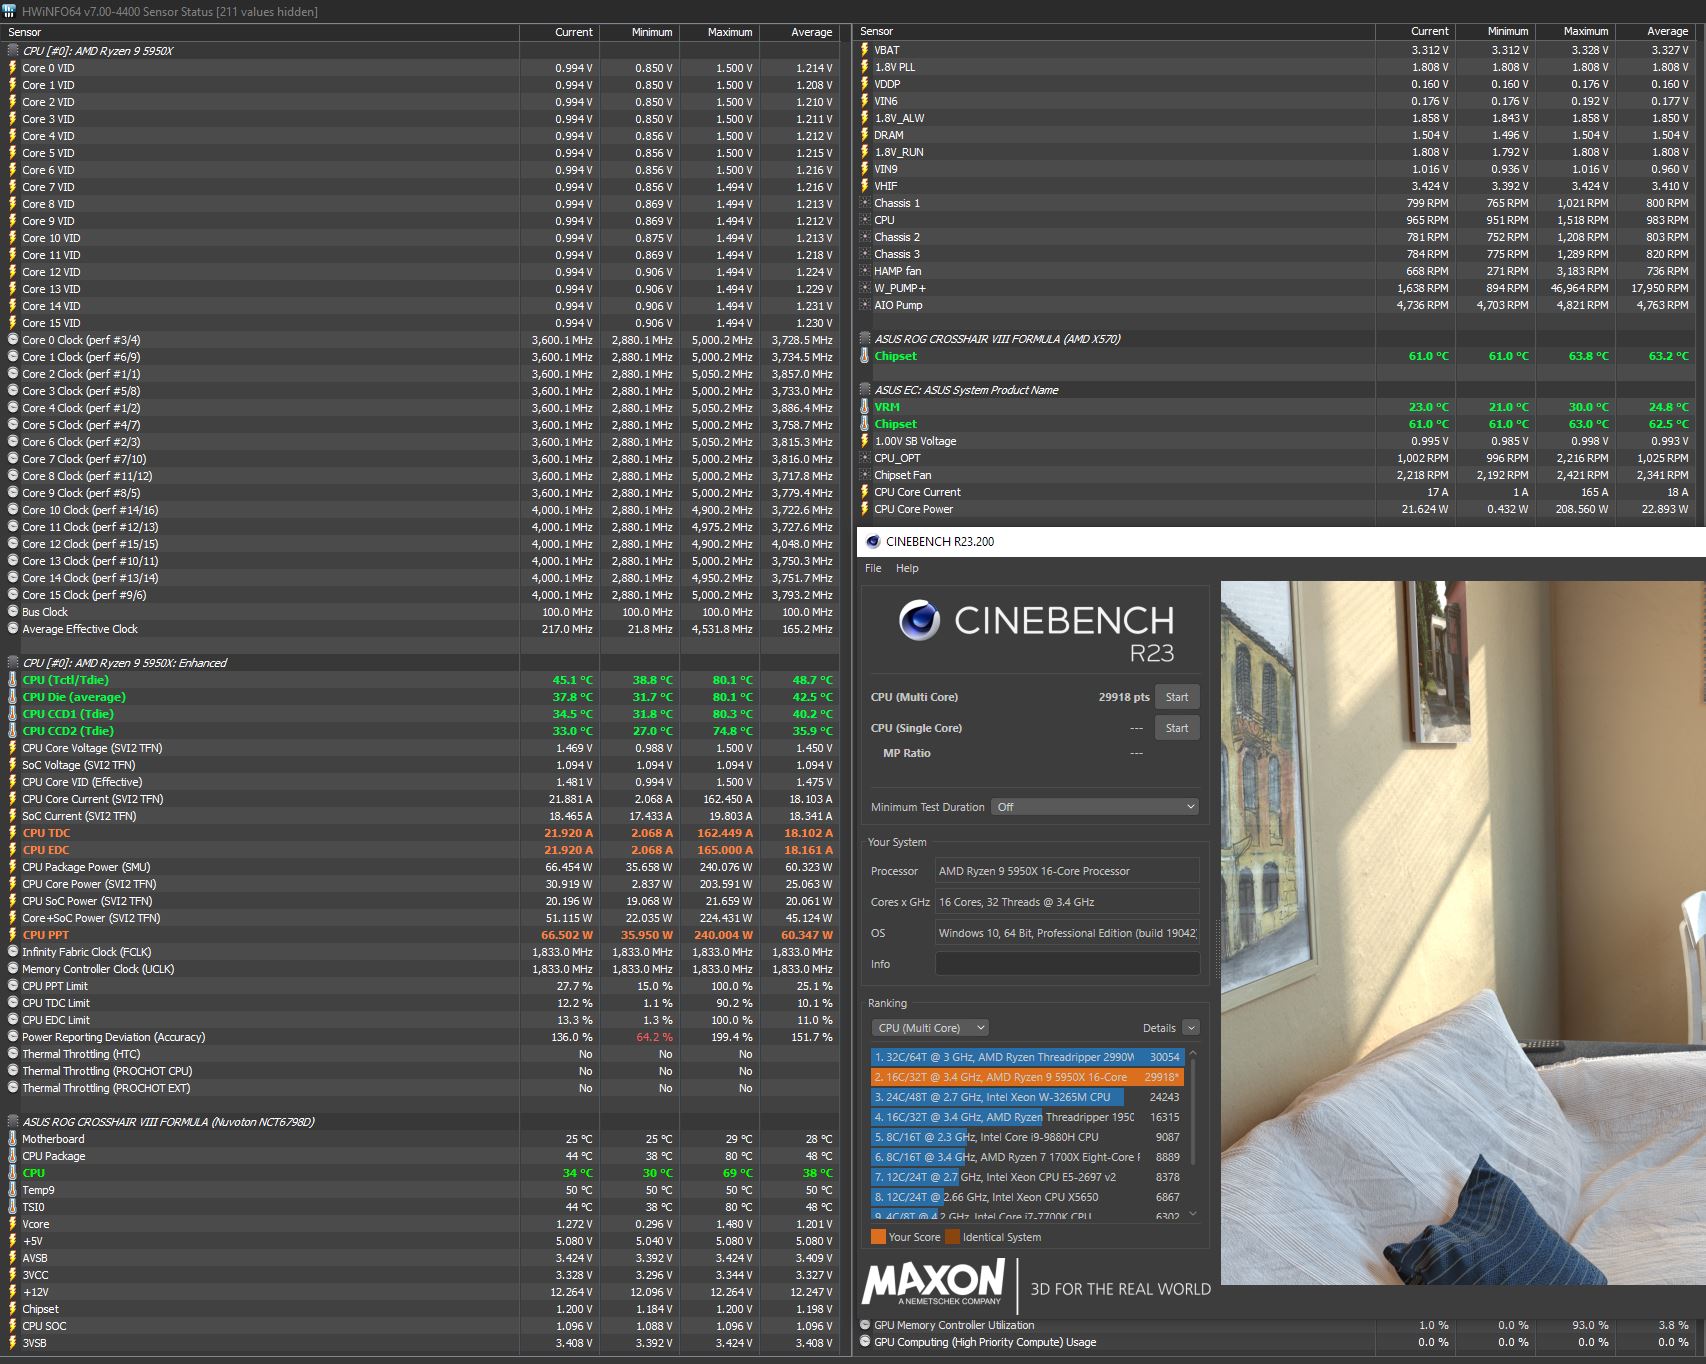Image resolution: width=1706 pixels, height=1364 pixels.
Task: Click the thermometer icon beside CPU (Tctl/Tdie)
Action: [x=13, y=680]
